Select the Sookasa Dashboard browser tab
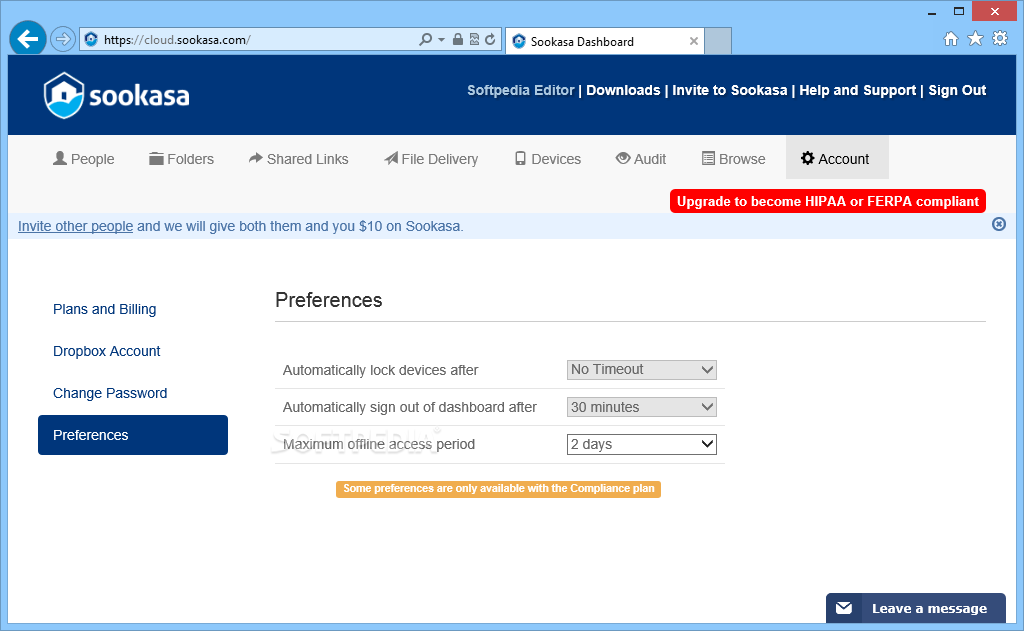1024x631 pixels. (605, 41)
